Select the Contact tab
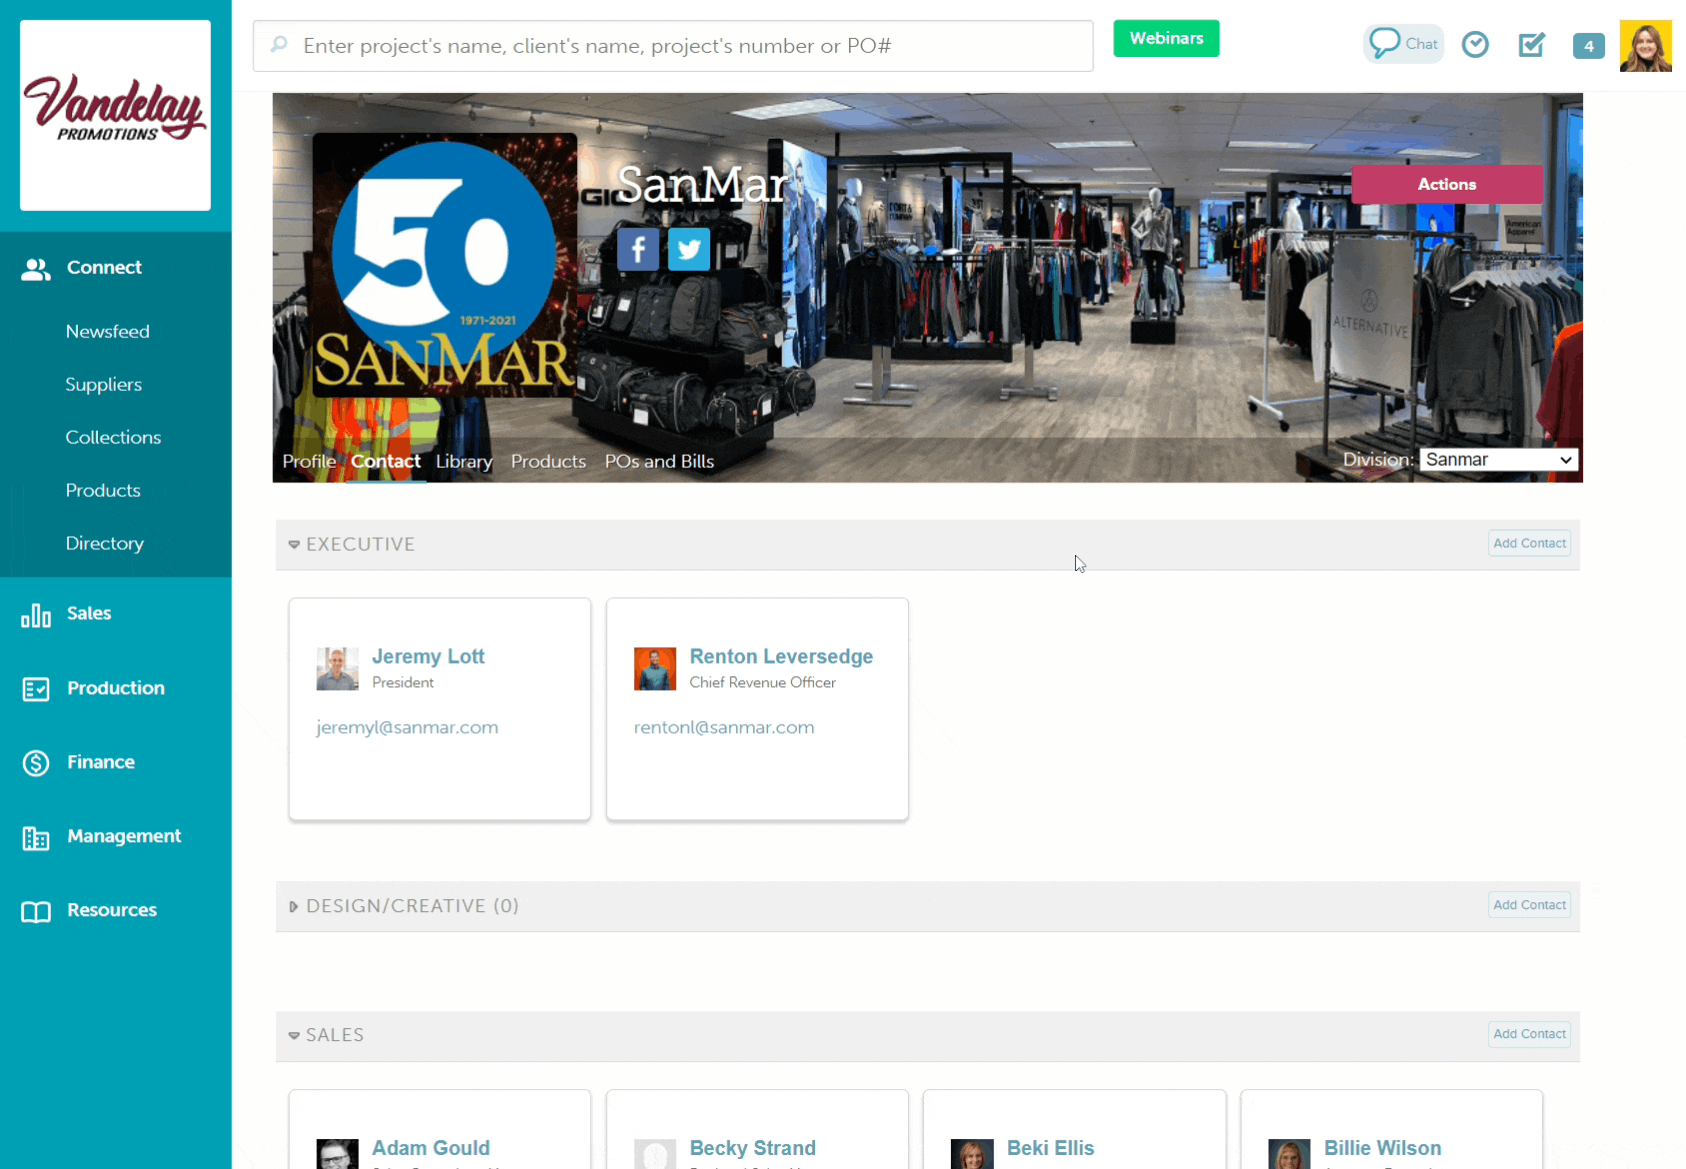 tap(386, 462)
